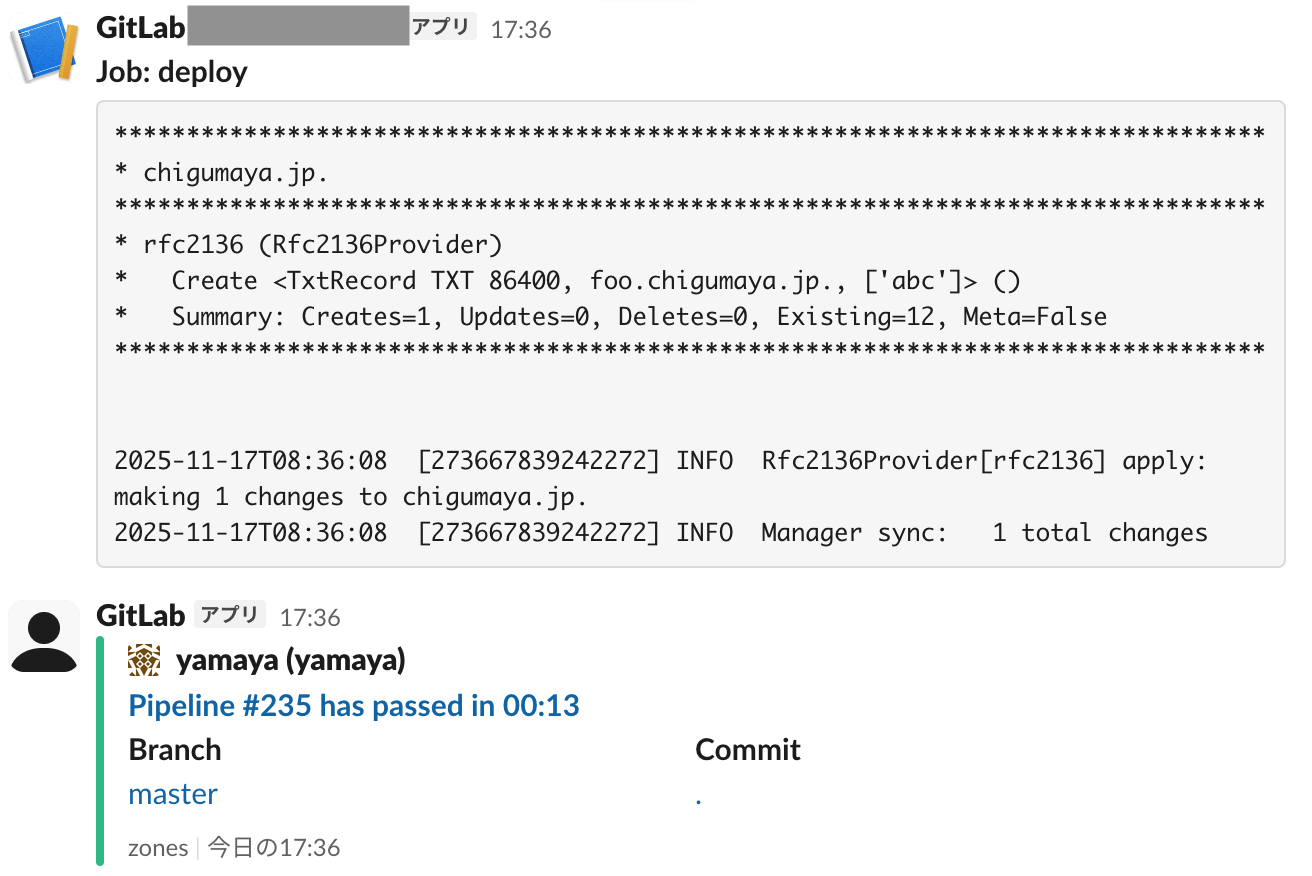Open second message's GitLab sender name

click(141, 616)
